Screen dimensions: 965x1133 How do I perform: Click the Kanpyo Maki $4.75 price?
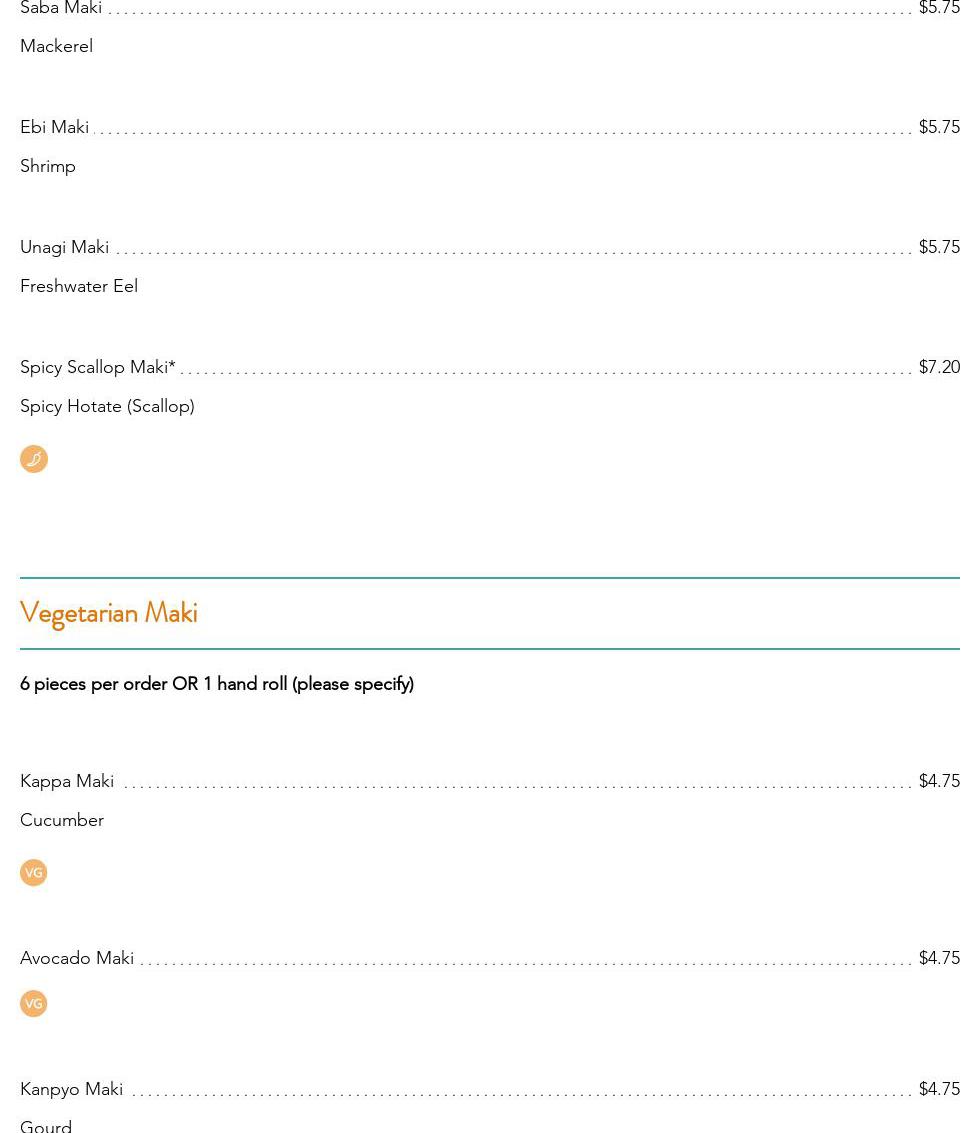point(939,1089)
